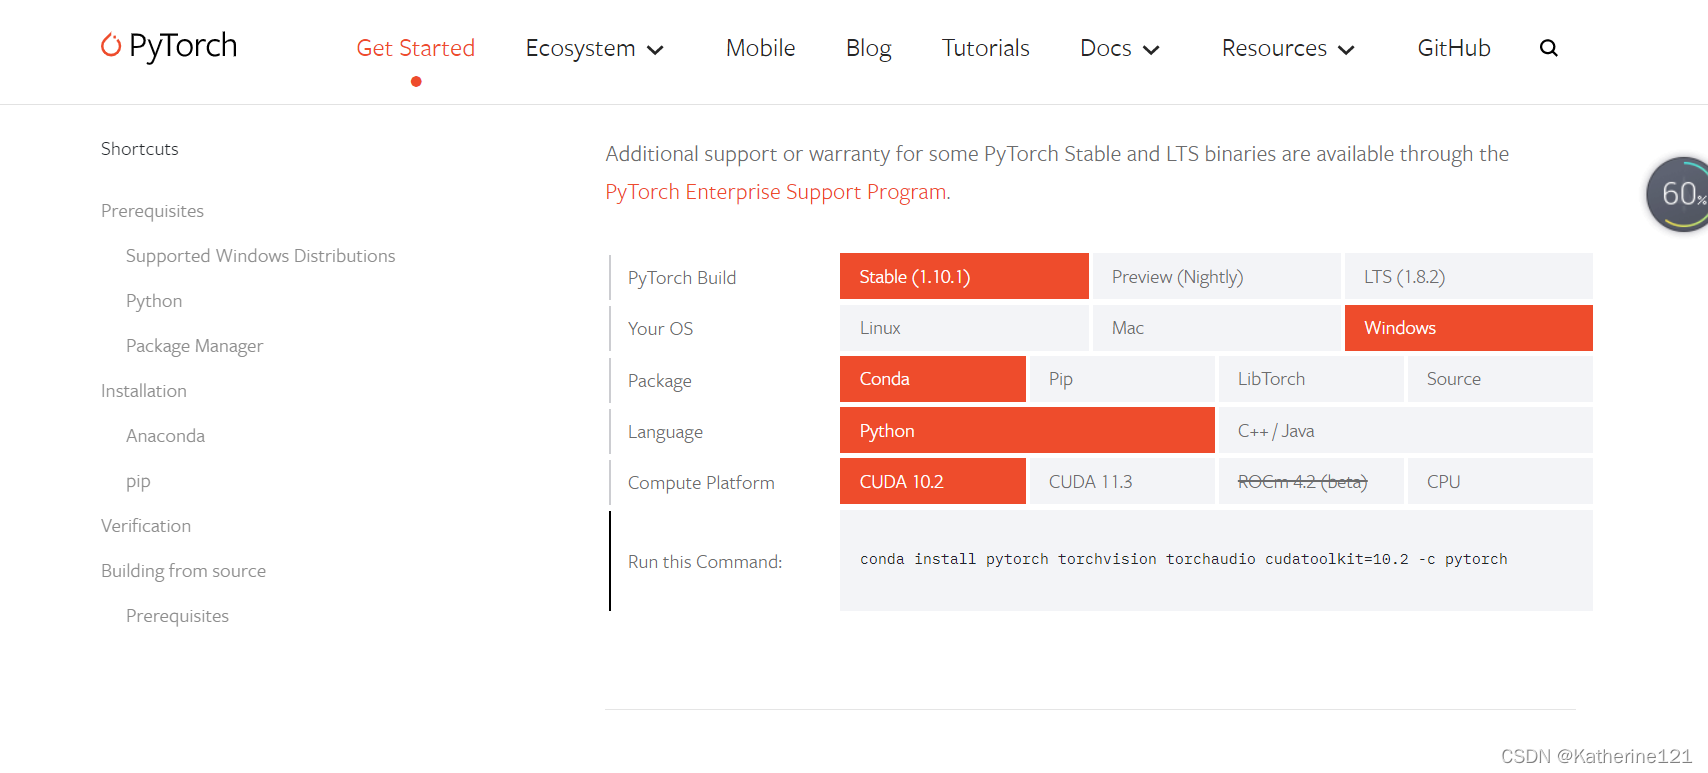Viewport: 1708px width, 773px height.
Task: Choose Mac as your OS
Action: click(x=1216, y=328)
